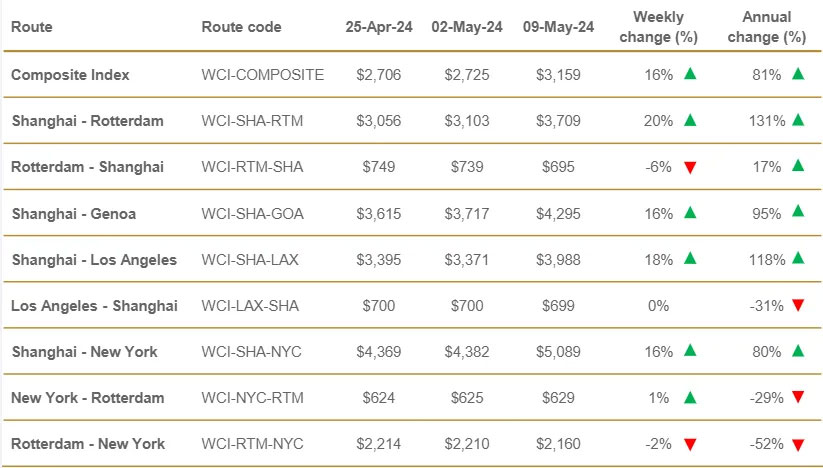Click green weekly arrow for Shanghai - Los Angeles
The width and height of the screenshot is (823, 468).
[690, 259]
